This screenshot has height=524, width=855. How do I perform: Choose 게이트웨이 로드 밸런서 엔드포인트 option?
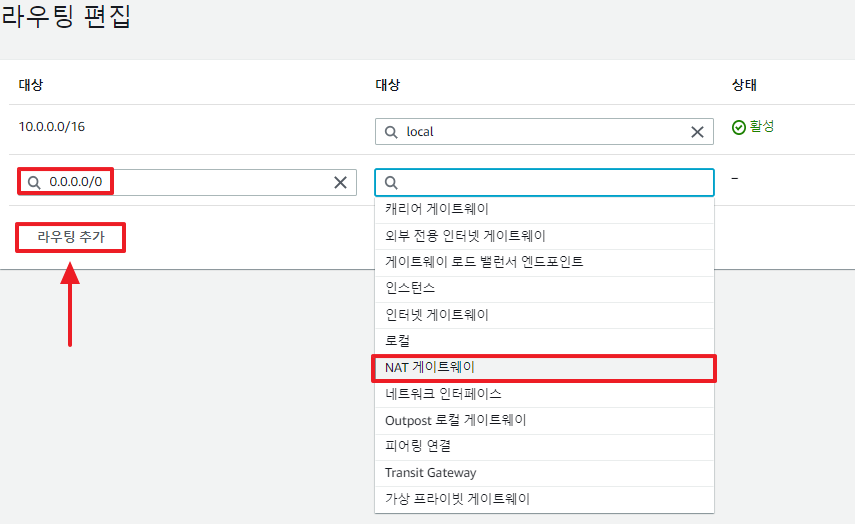pyautogui.click(x=544, y=262)
